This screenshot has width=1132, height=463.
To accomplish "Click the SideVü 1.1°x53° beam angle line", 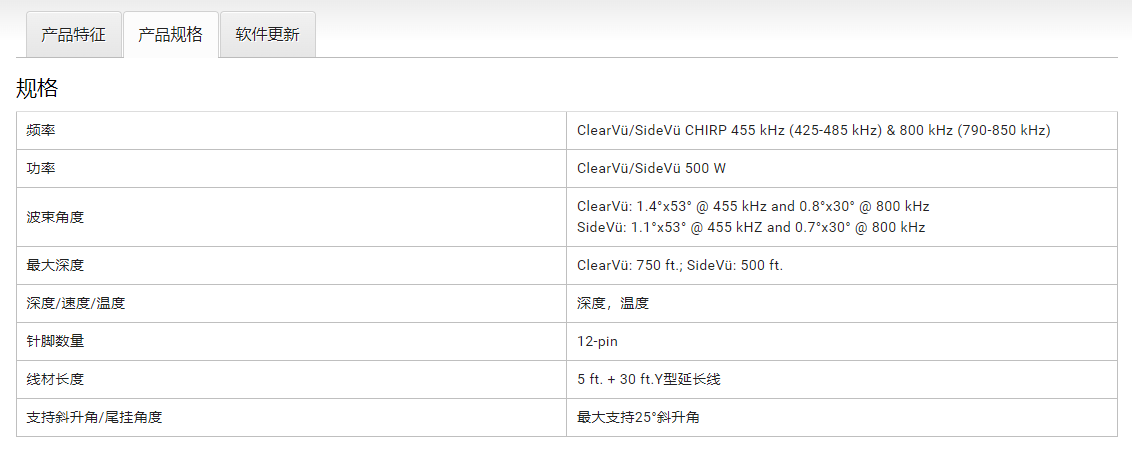I will [751, 227].
